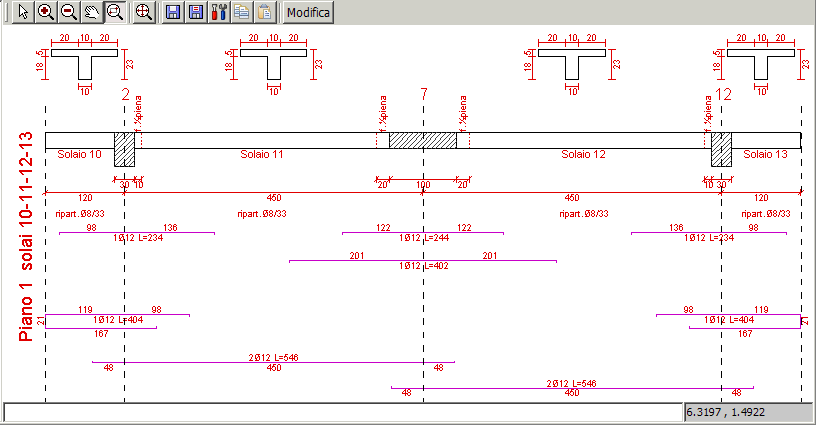Viewport: 816px width, 425px height.
Task: Open the screwdriver and wrench settings tool
Action: (x=219, y=12)
